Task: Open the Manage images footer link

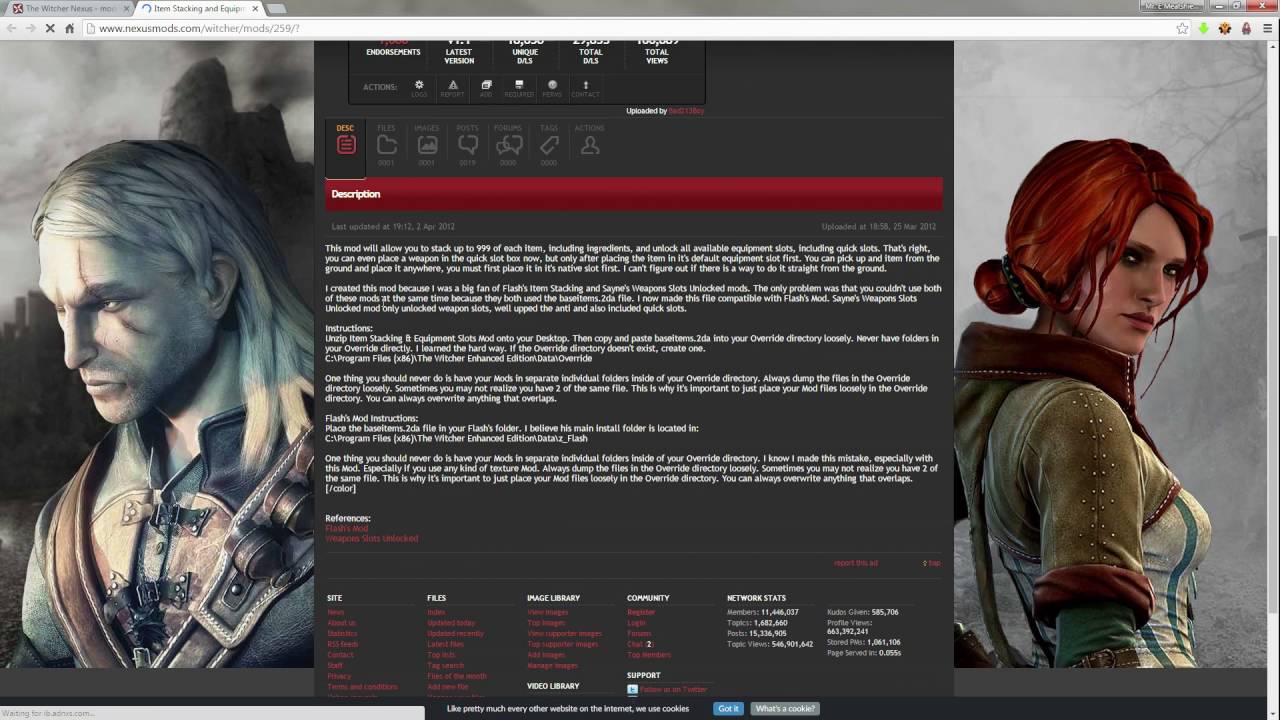Action: click(x=552, y=665)
